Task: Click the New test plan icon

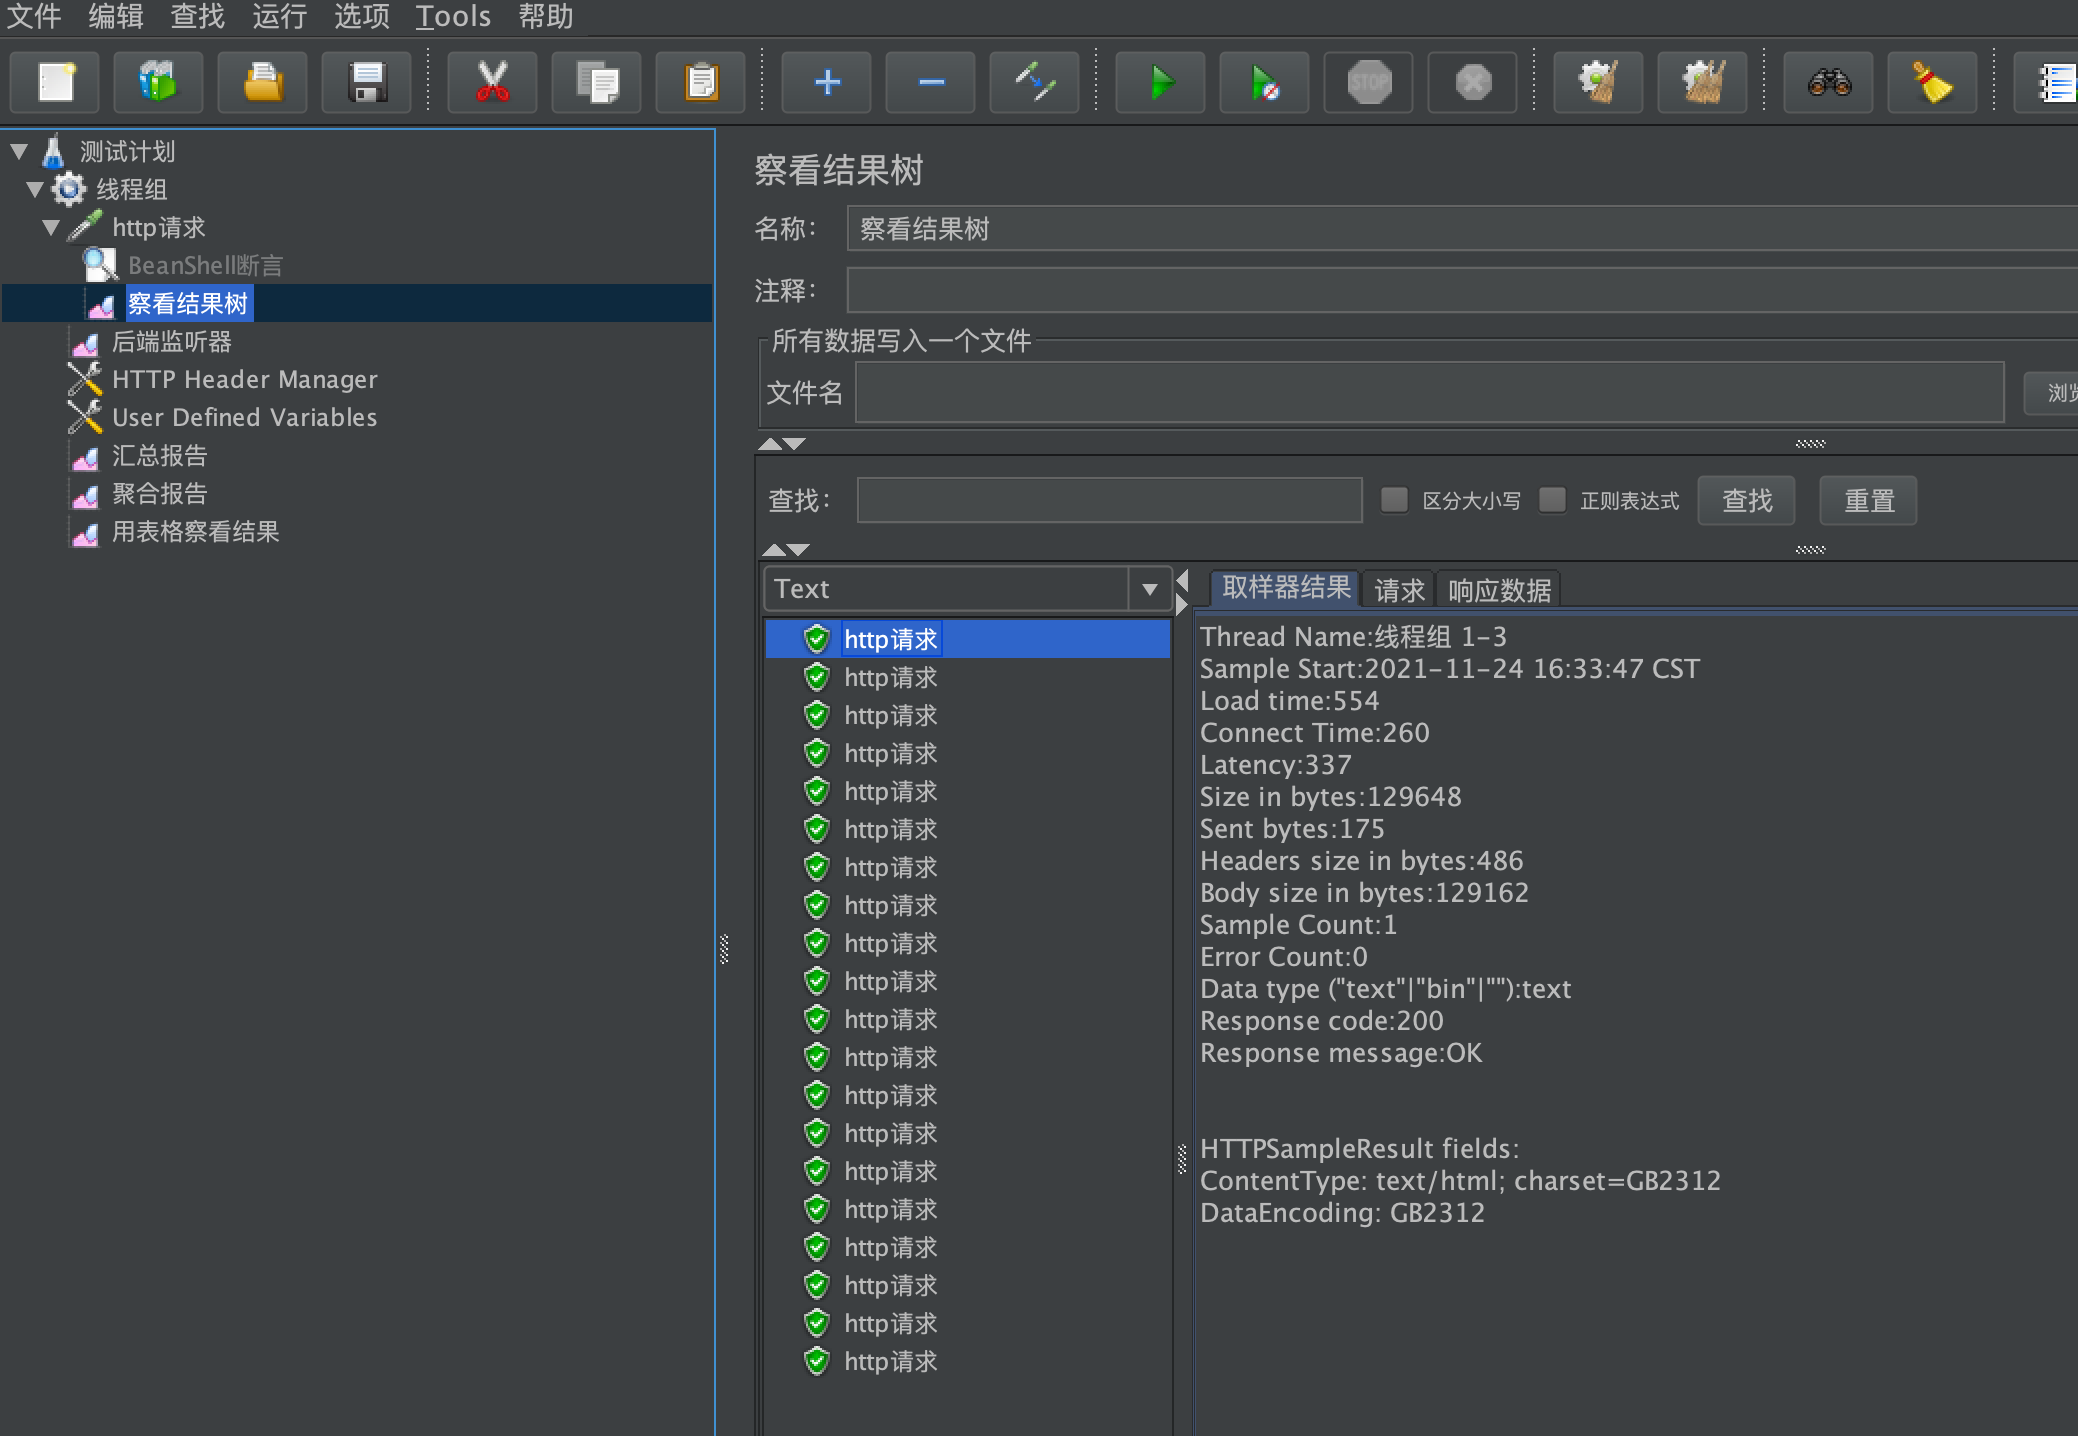Action: tap(56, 82)
